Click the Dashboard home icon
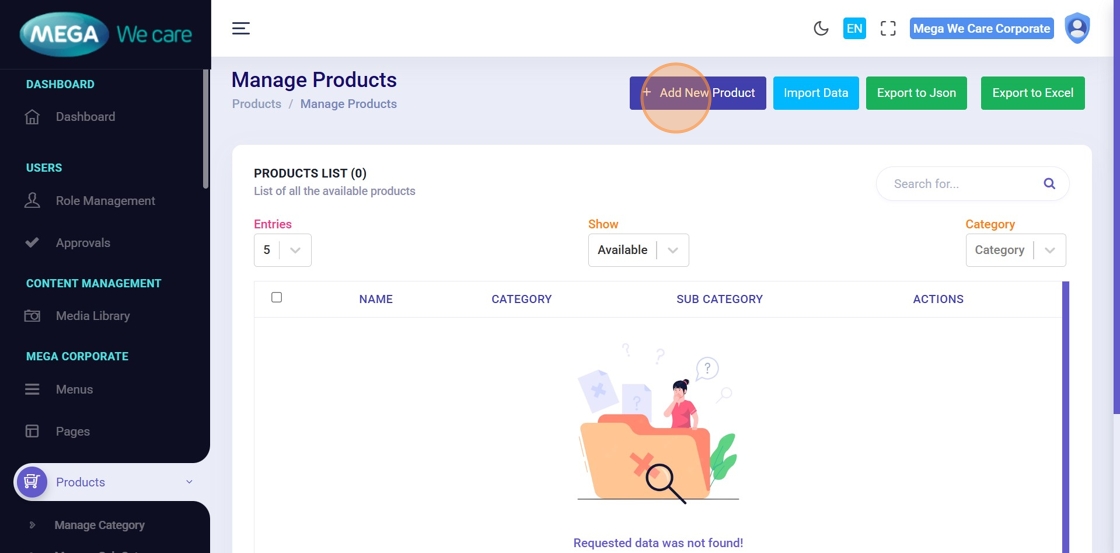Viewport: 1120px width, 553px height. pyautogui.click(x=32, y=117)
